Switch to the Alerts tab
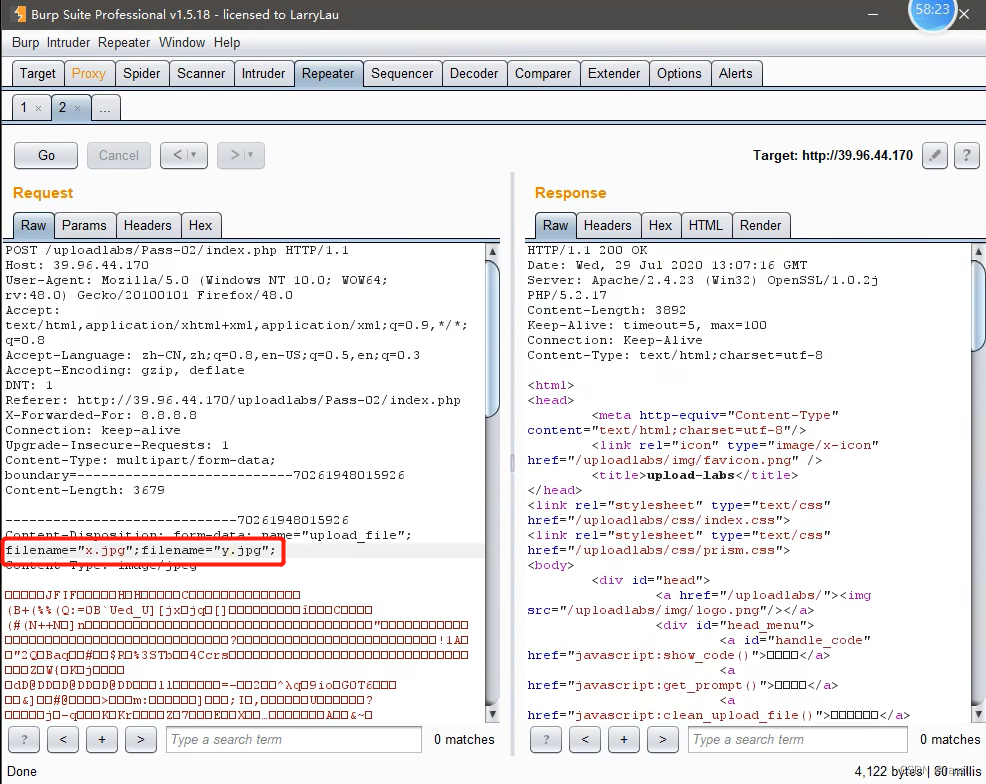Screen dimensions: 986x784 736,74
